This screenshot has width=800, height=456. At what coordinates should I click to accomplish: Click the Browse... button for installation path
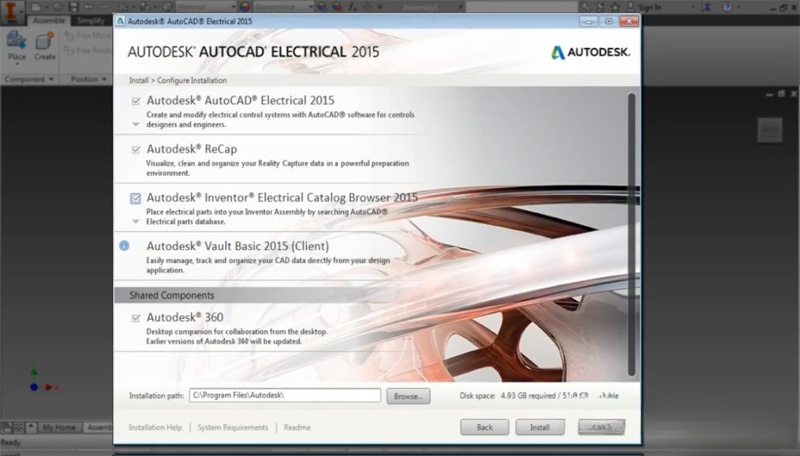408,396
